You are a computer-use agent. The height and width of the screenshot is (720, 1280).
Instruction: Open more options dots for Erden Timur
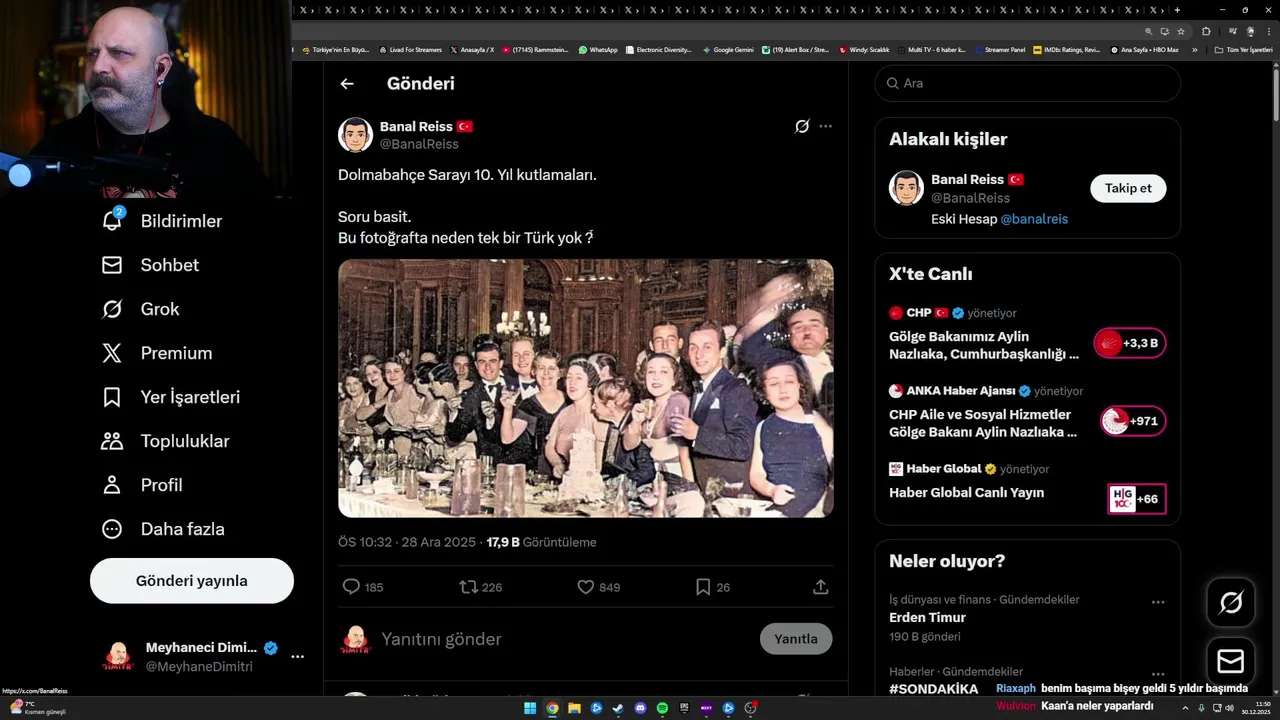point(1158,602)
